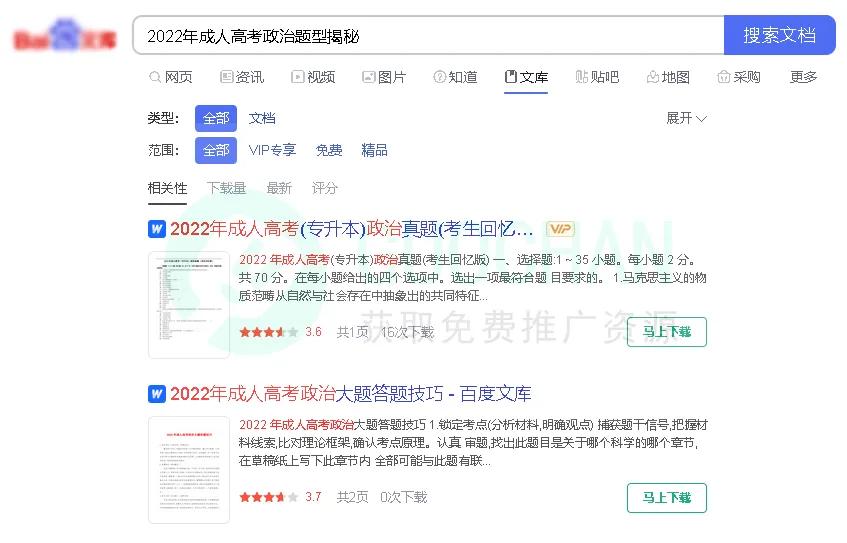Sort results by 评分
847x543 pixels.
click(325, 189)
